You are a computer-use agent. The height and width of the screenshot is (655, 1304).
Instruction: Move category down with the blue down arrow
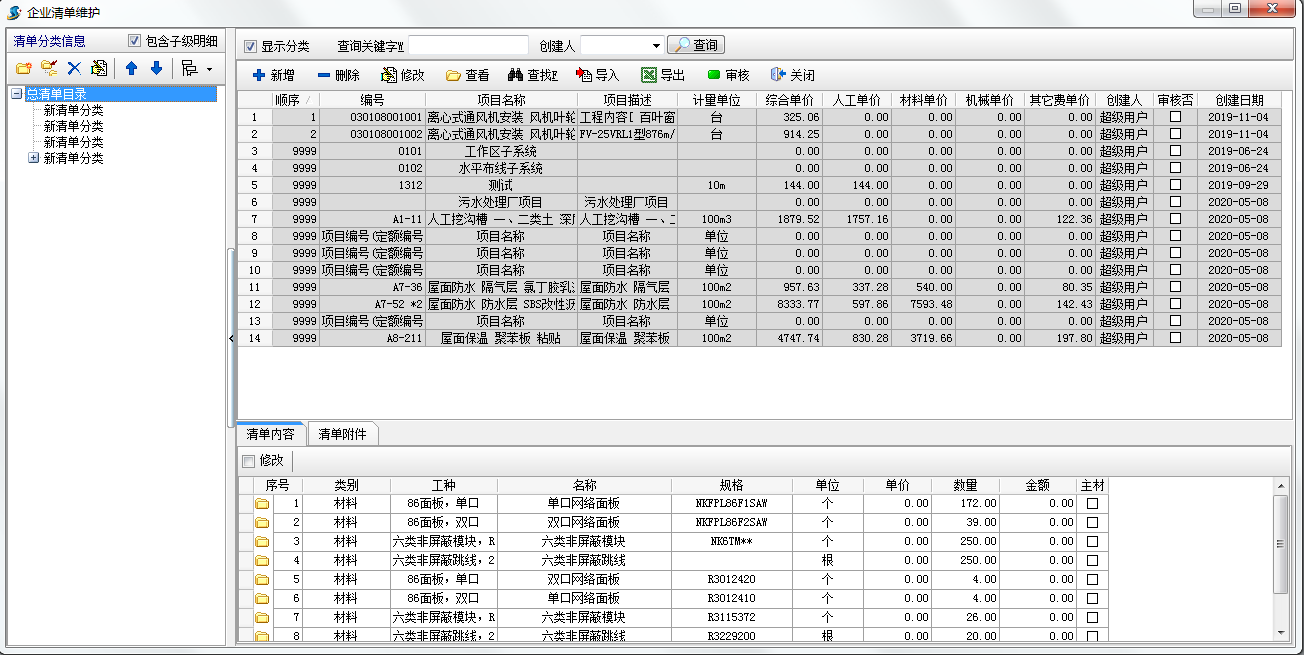(157, 66)
